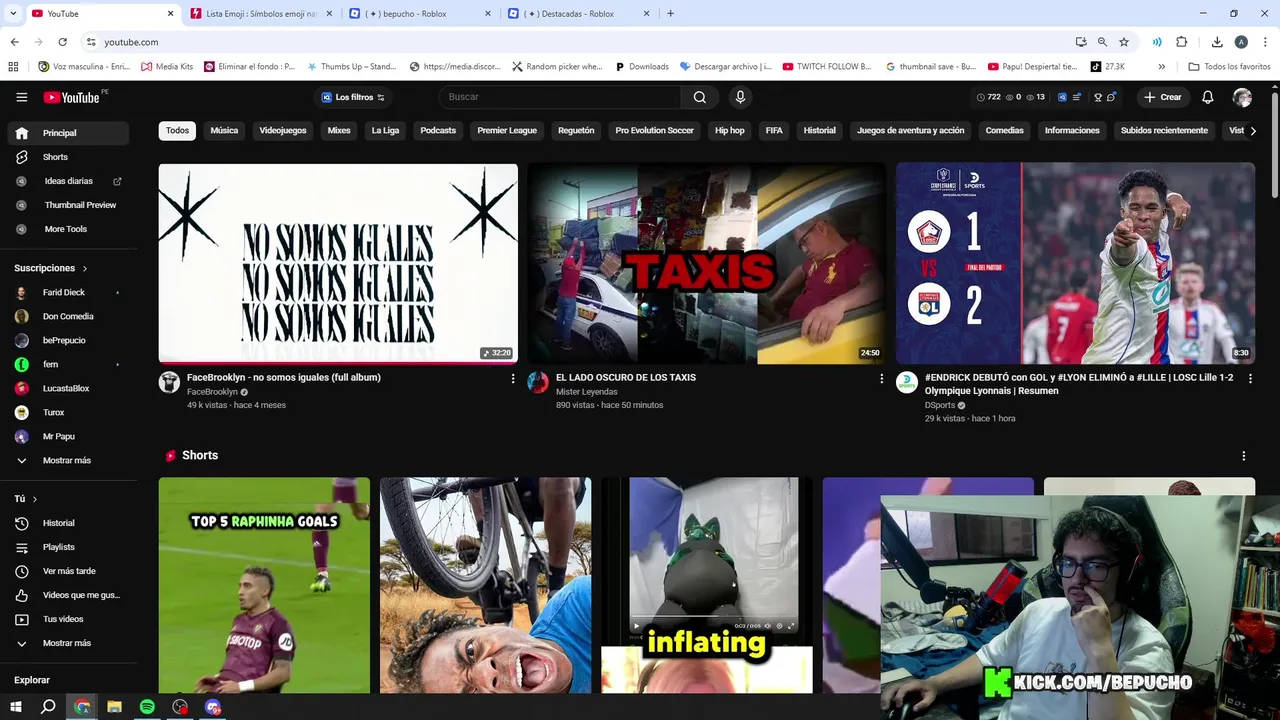This screenshot has height=720, width=1280.
Task: Play the No Somos Iguales album thumbnail
Action: (x=338, y=263)
